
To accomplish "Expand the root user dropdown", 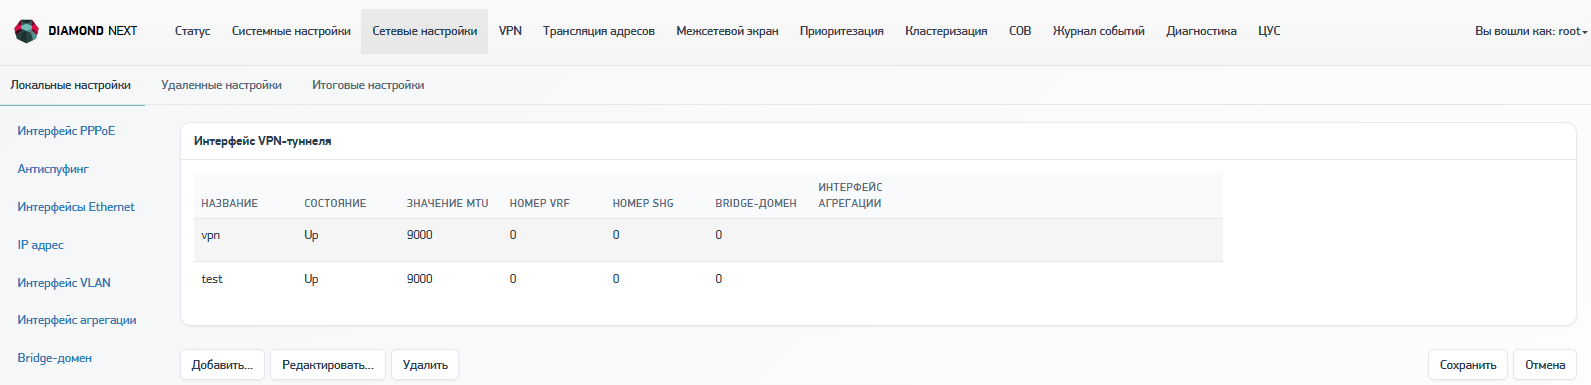I will [x=1531, y=31].
